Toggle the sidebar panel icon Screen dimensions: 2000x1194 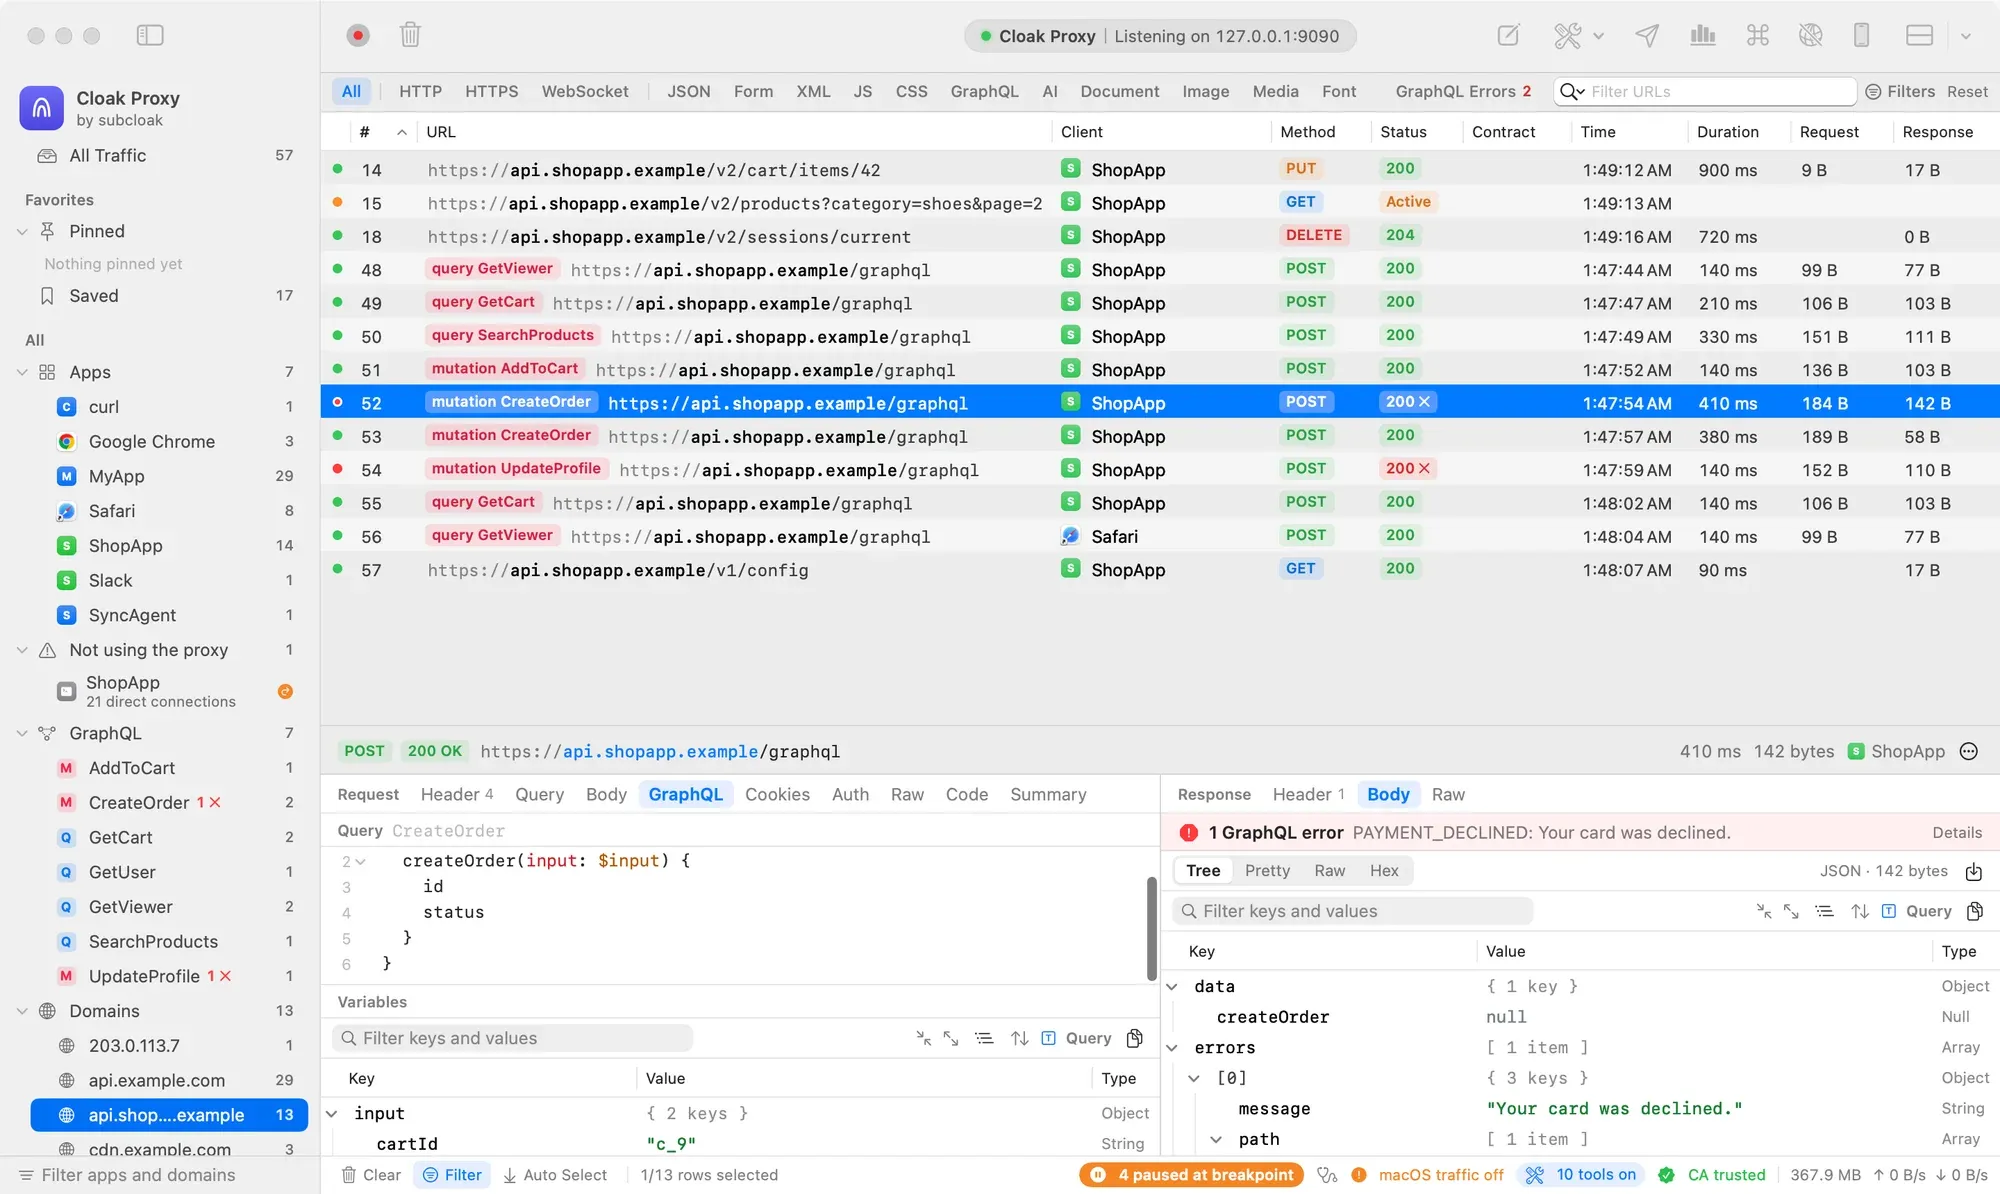coord(150,35)
